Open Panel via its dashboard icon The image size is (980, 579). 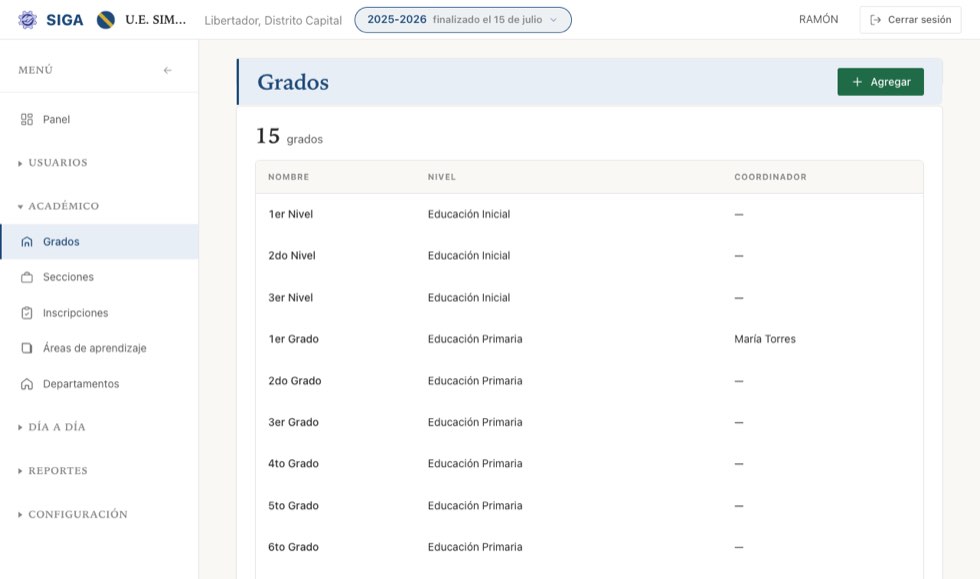click(x=27, y=119)
